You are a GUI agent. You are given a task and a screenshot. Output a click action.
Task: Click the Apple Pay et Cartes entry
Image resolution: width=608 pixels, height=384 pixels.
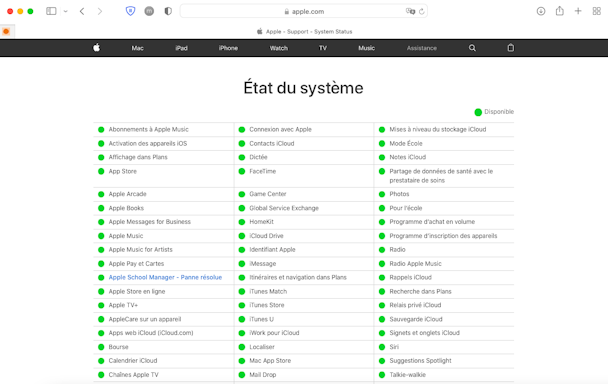pos(136,263)
